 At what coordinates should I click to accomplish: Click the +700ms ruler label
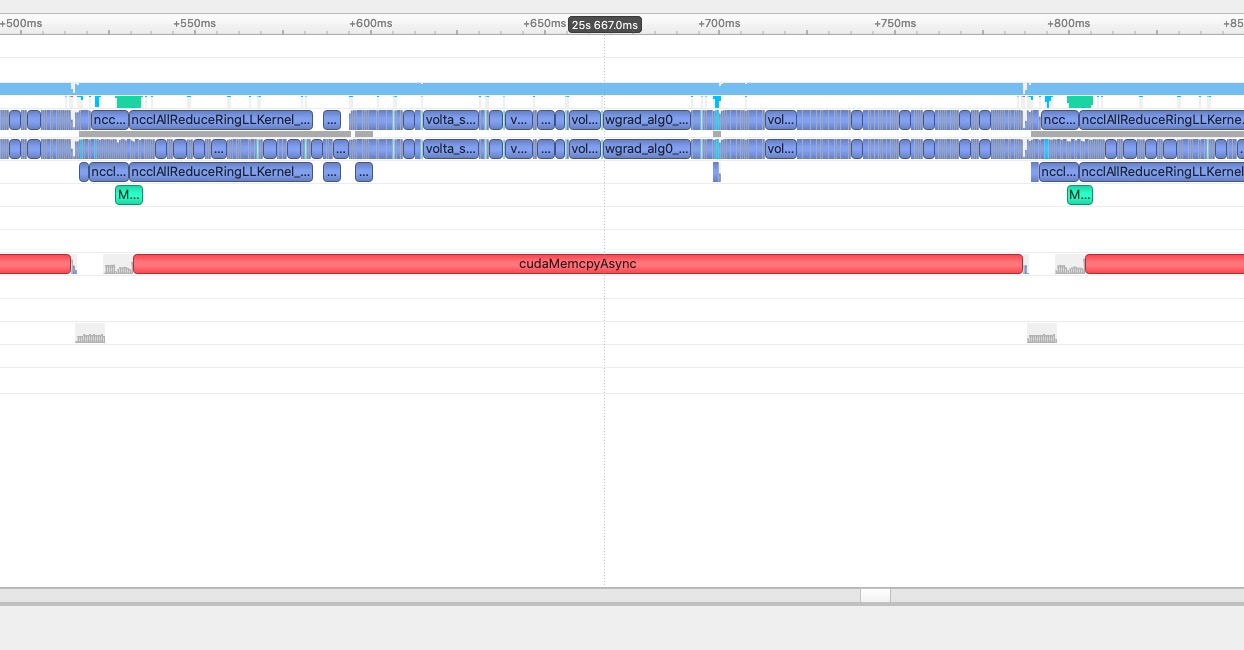719,23
